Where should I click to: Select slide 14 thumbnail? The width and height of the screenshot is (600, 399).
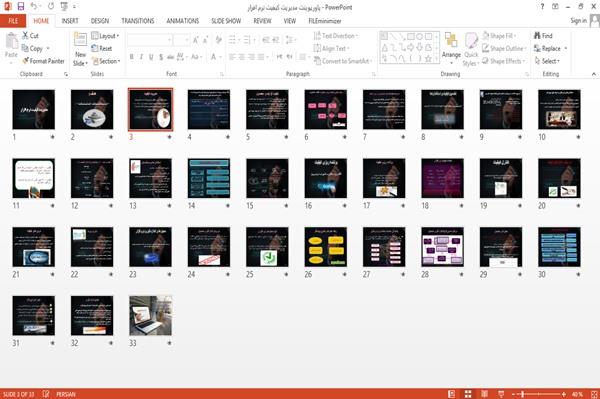(x=209, y=178)
